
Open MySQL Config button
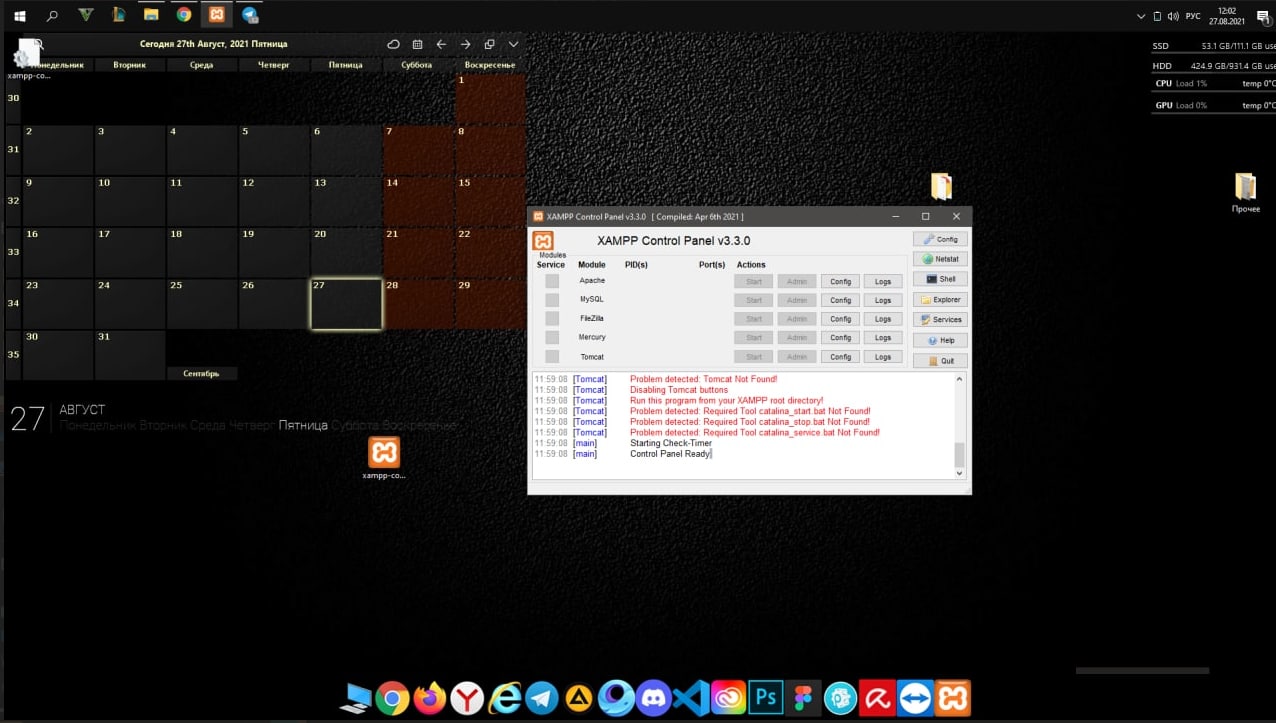click(840, 300)
